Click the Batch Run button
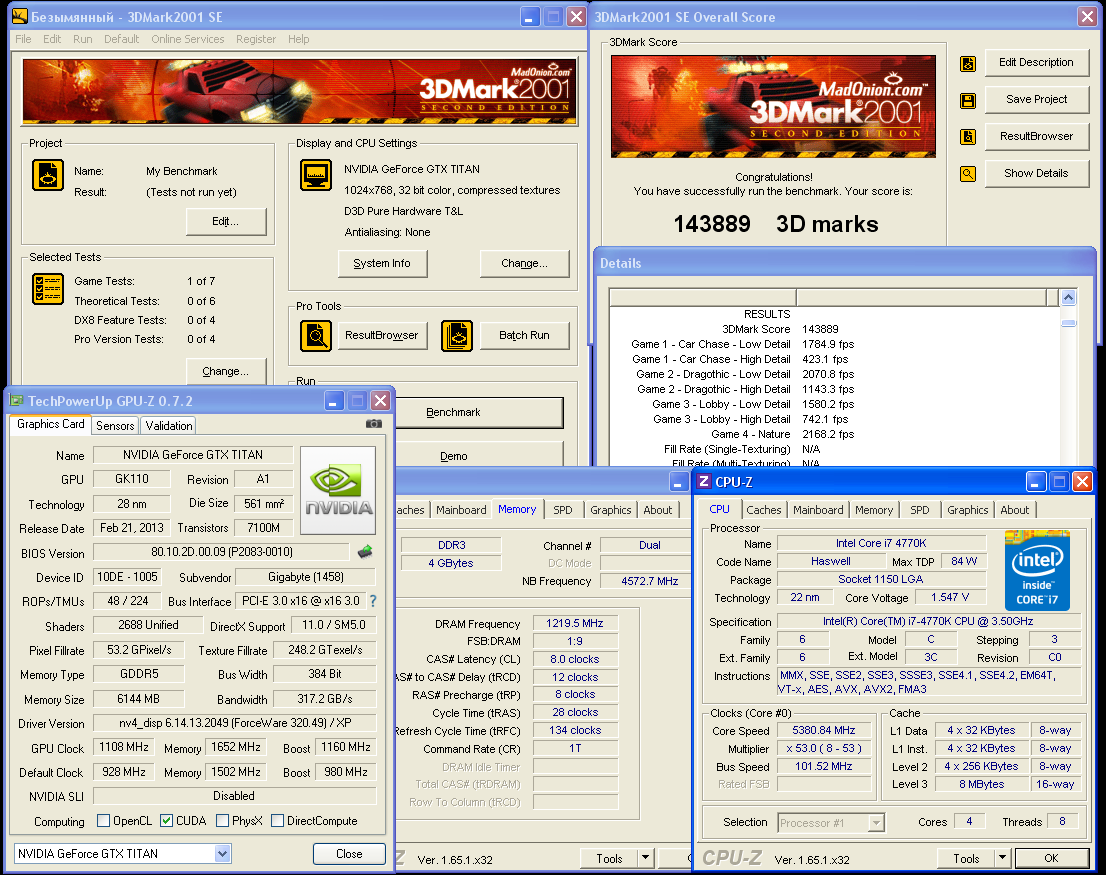The height and width of the screenshot is (875, 1106). 524,336
